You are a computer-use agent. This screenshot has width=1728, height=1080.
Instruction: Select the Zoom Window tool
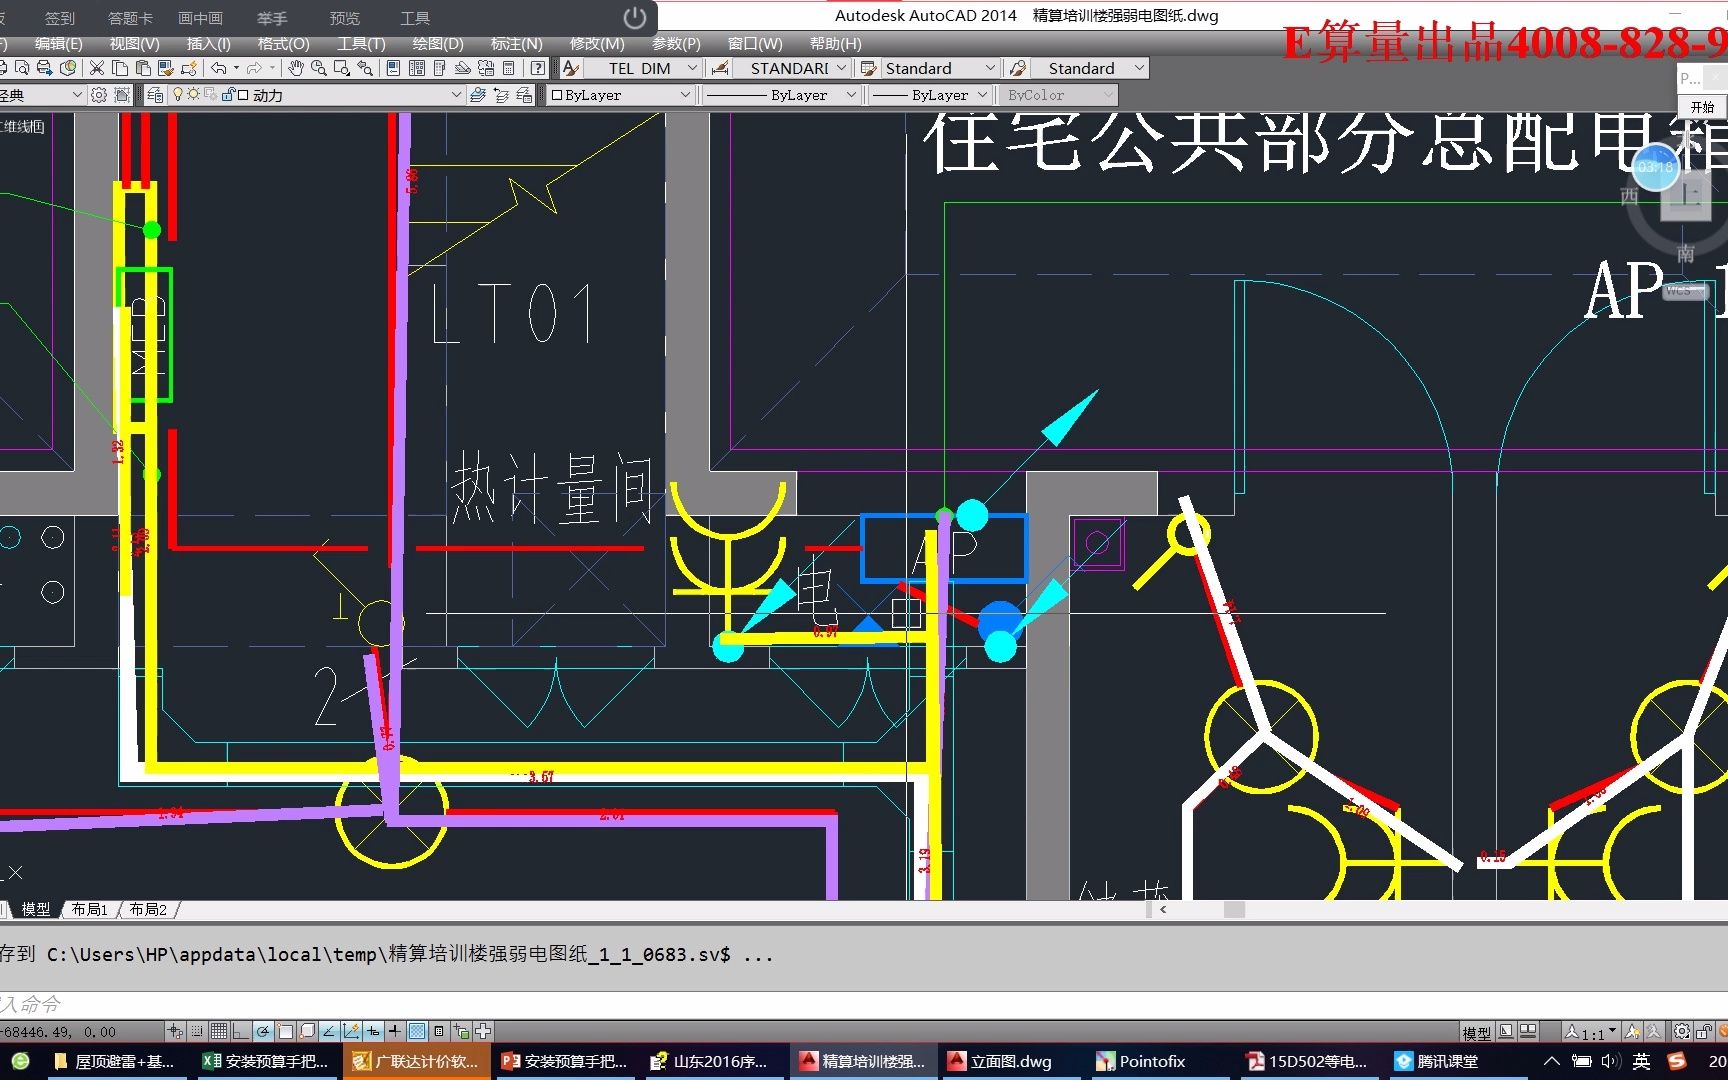click(342, 68)
